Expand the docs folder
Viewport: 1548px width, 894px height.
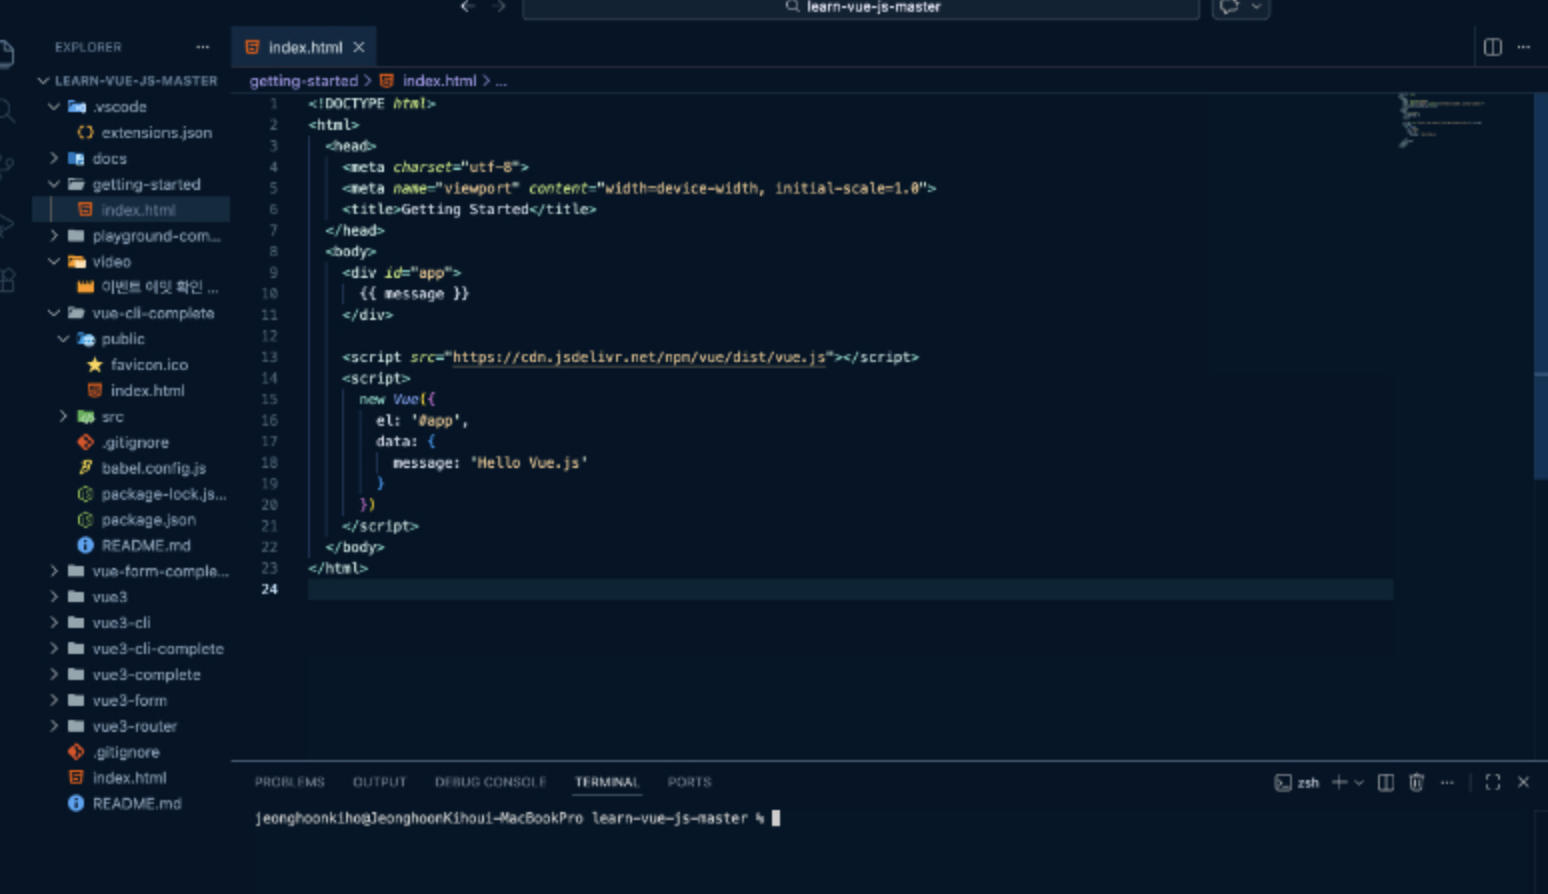coord(109,158)
